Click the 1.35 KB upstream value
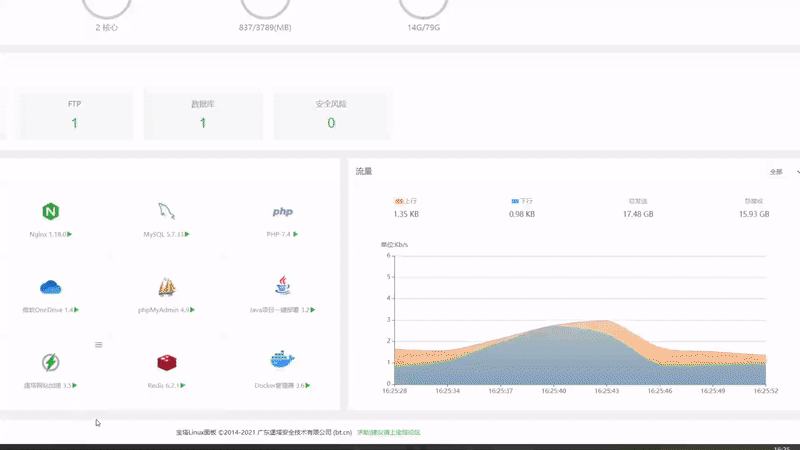The image size is (800, 450). click(406, 214)
